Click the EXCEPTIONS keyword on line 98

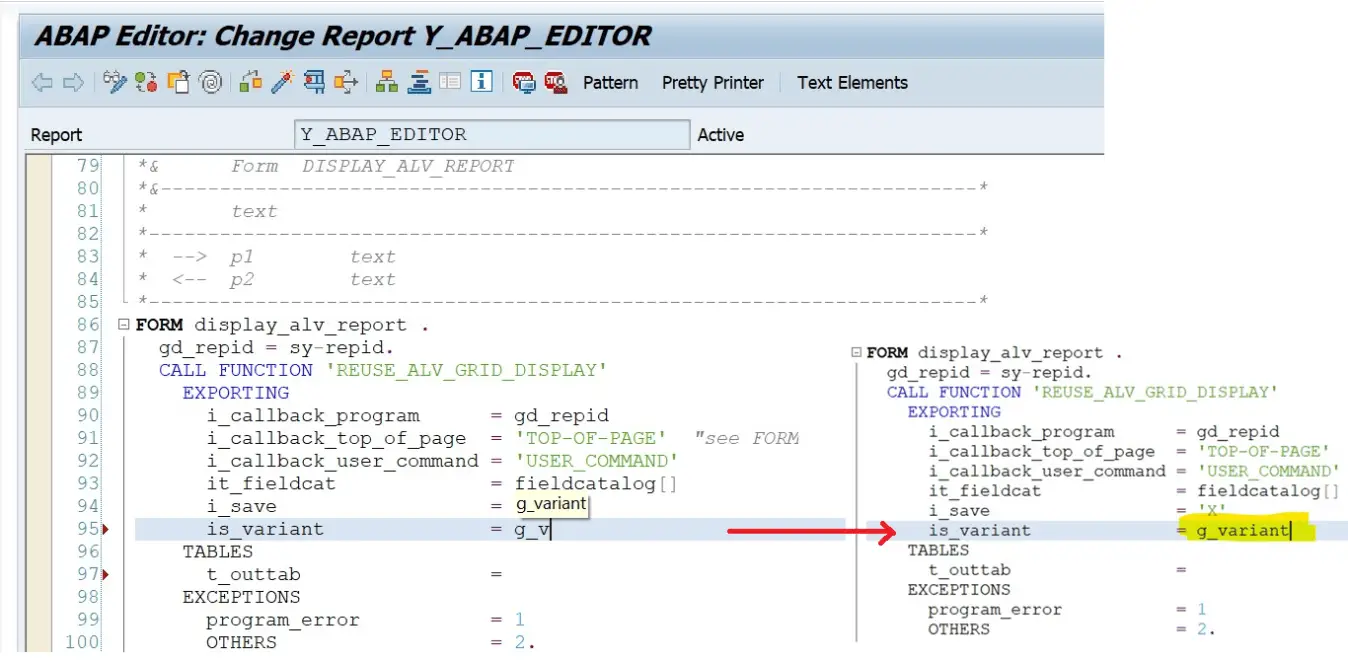(x=241, y=597)
